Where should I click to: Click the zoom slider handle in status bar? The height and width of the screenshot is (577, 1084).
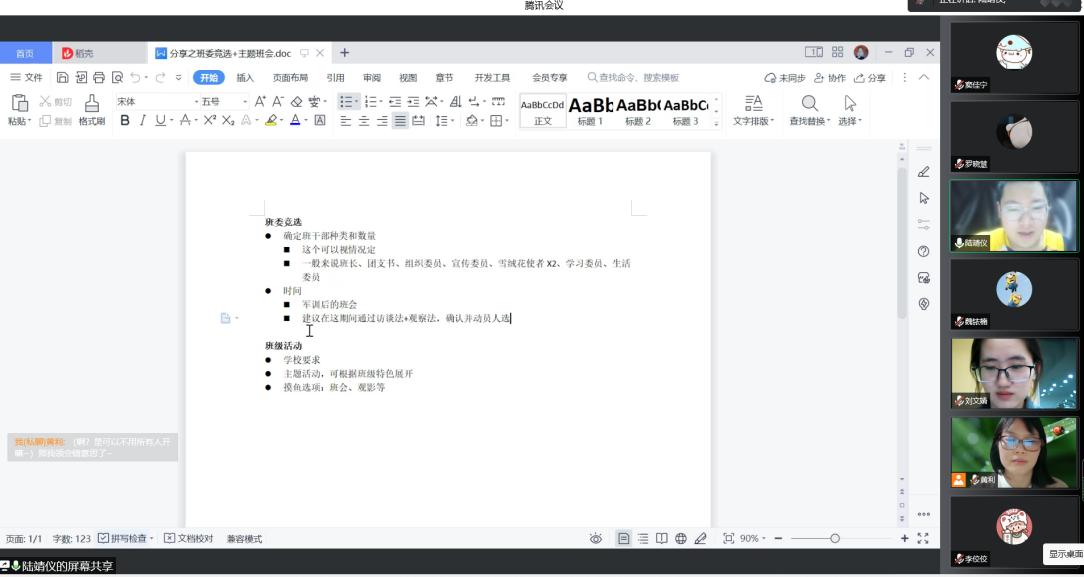(835, 538)
